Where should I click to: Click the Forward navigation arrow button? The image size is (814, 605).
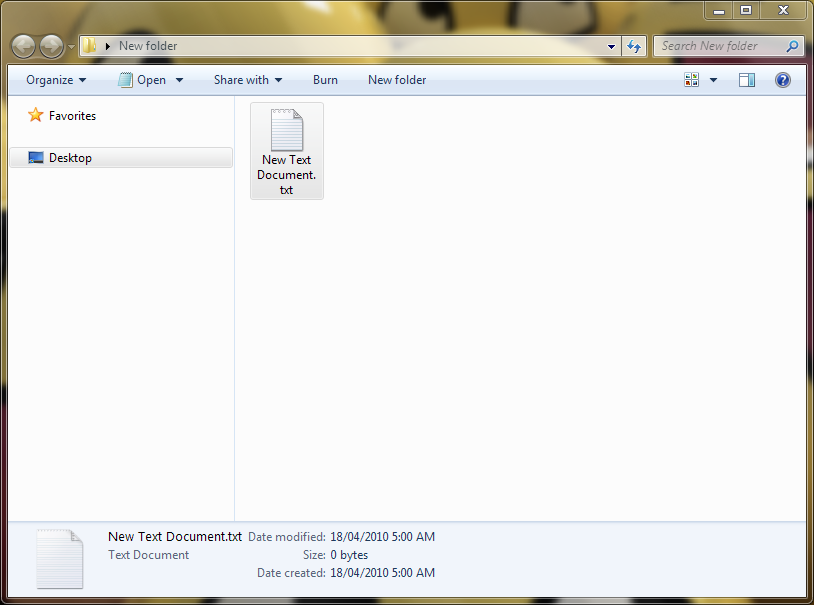pos(51,47)
